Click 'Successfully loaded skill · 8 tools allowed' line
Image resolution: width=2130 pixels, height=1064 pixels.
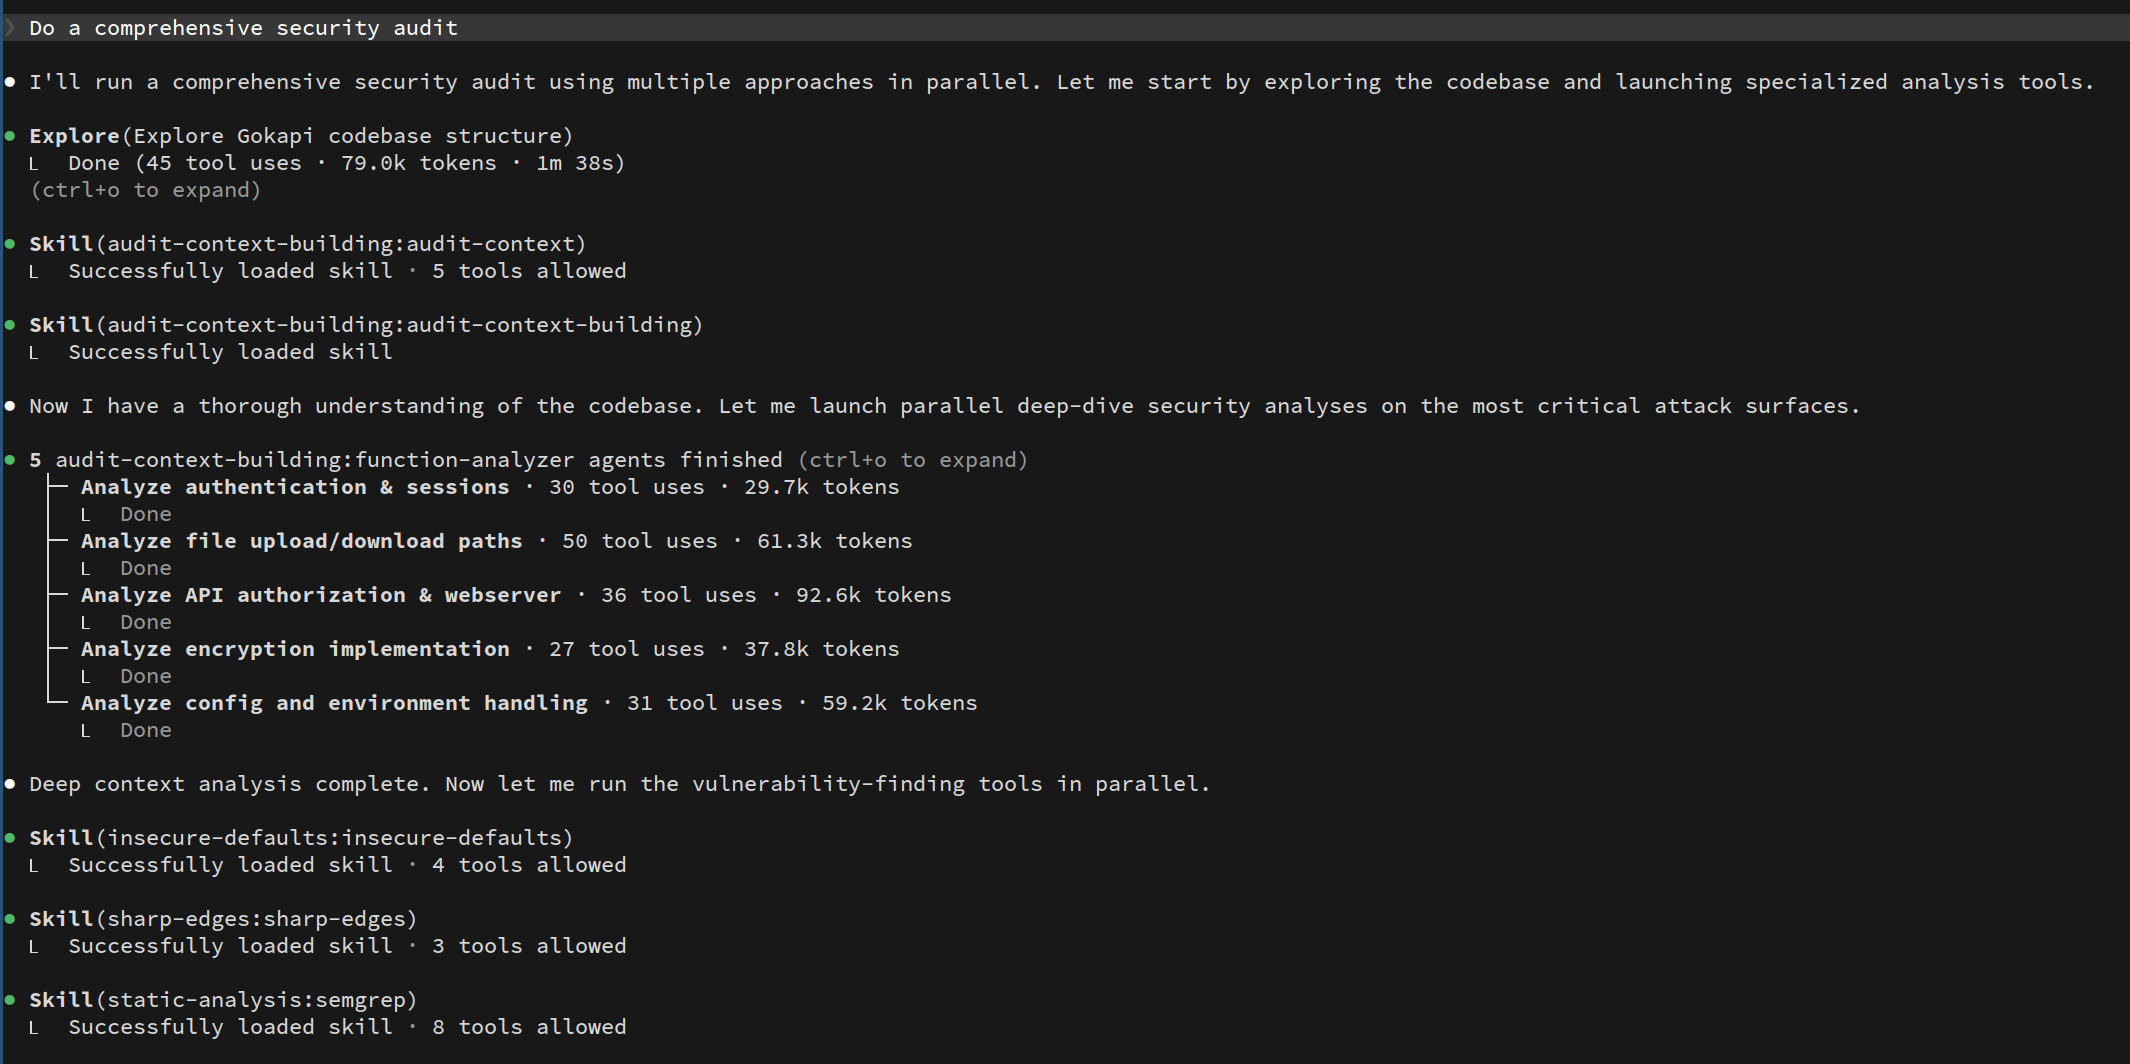pos(347,1027)
